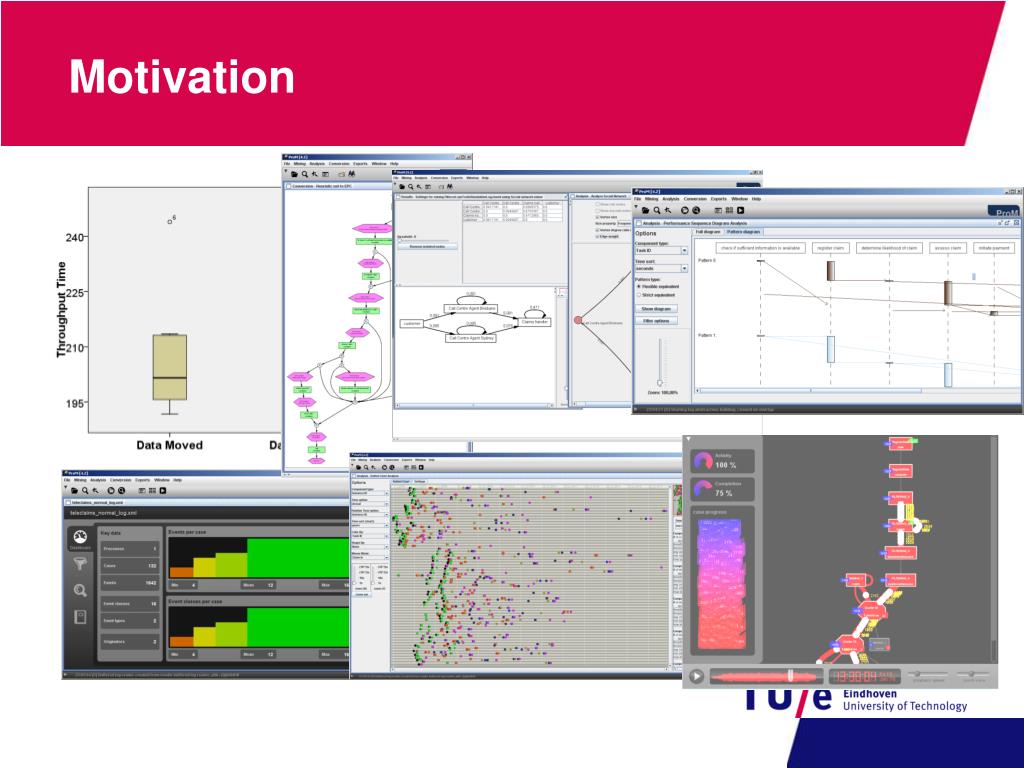The height and width of the screenshot is (768, 1024).
Task: Click the Cases row in Key data
Action: point(130,566)
